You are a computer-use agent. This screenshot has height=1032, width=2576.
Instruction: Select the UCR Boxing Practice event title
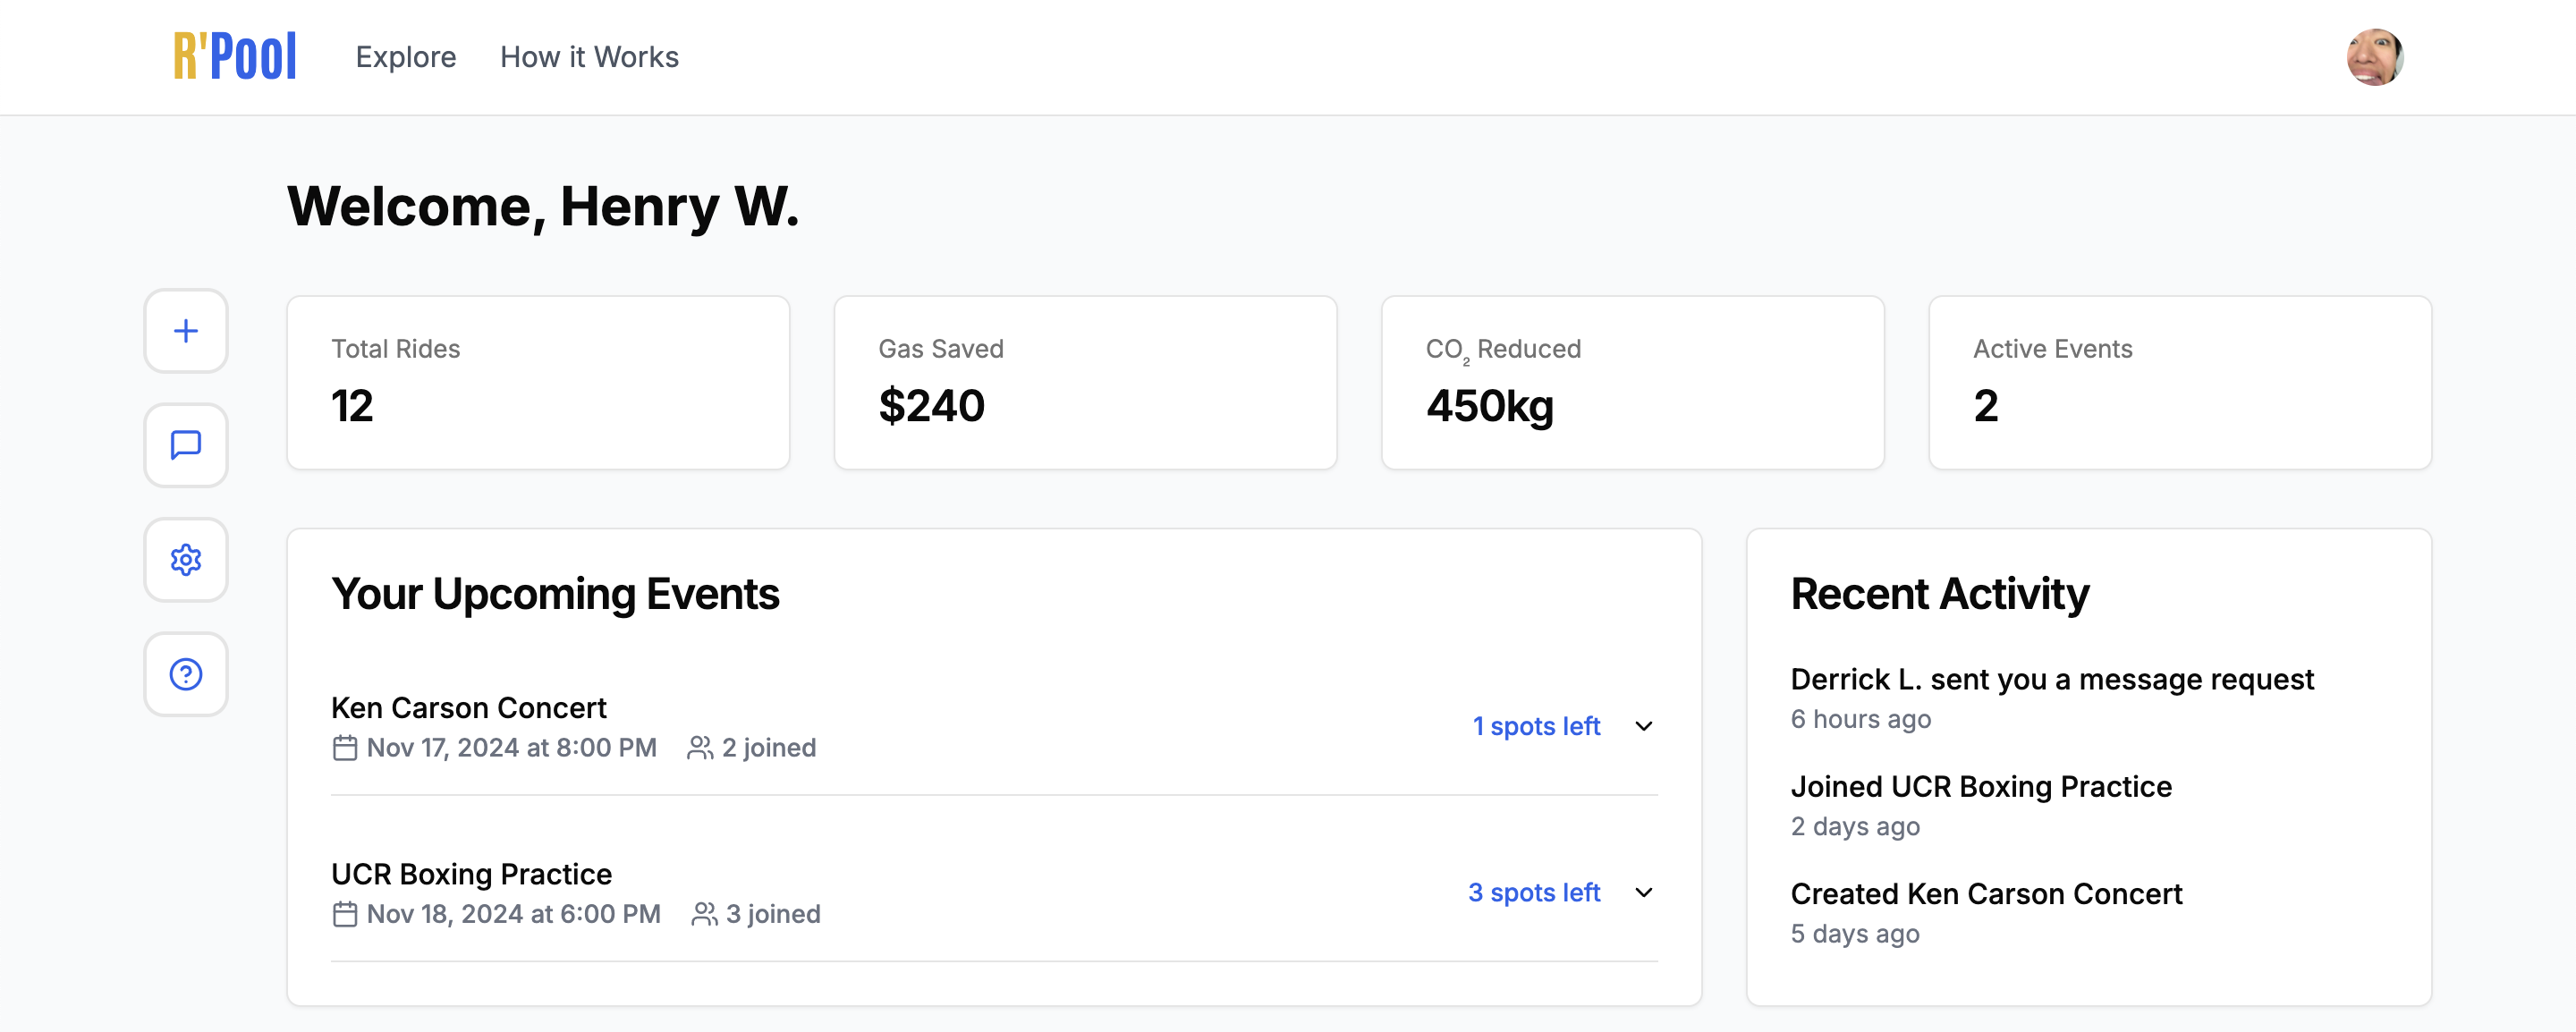[472, 874]
